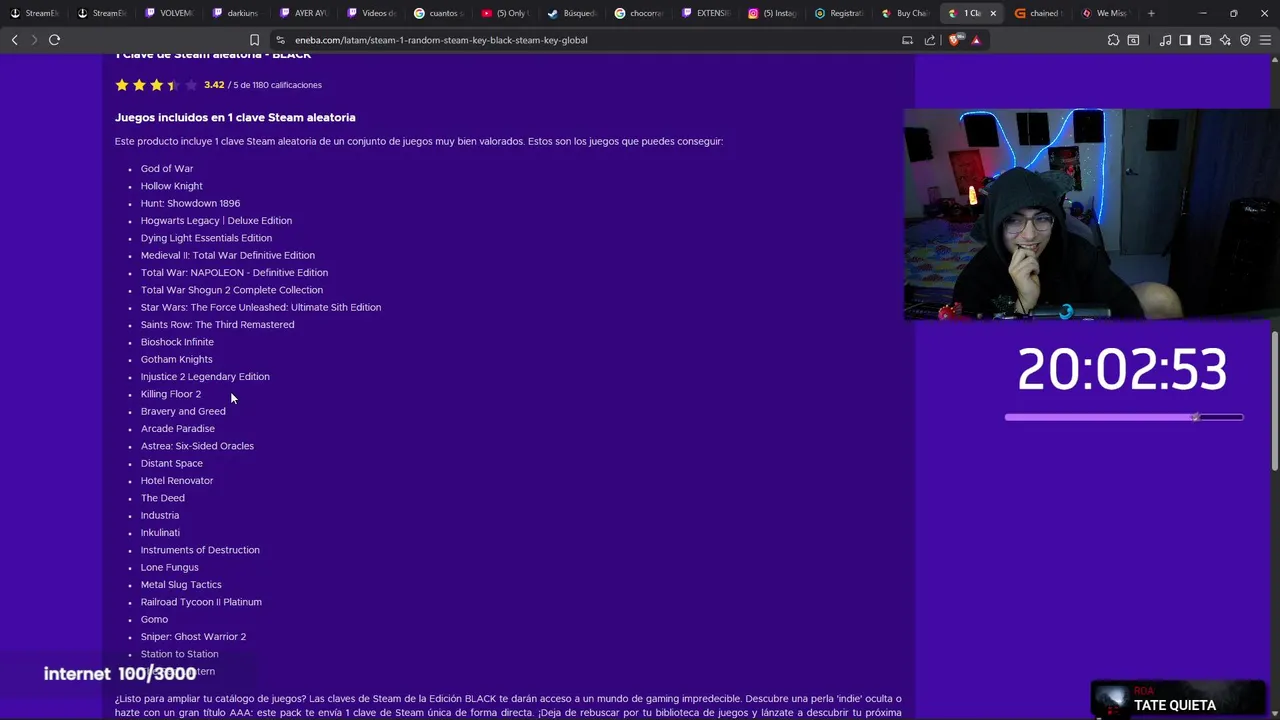The image size is (1280, 720).
Task: Switch to the 'Registrat' tab
Action: (838, 13)
